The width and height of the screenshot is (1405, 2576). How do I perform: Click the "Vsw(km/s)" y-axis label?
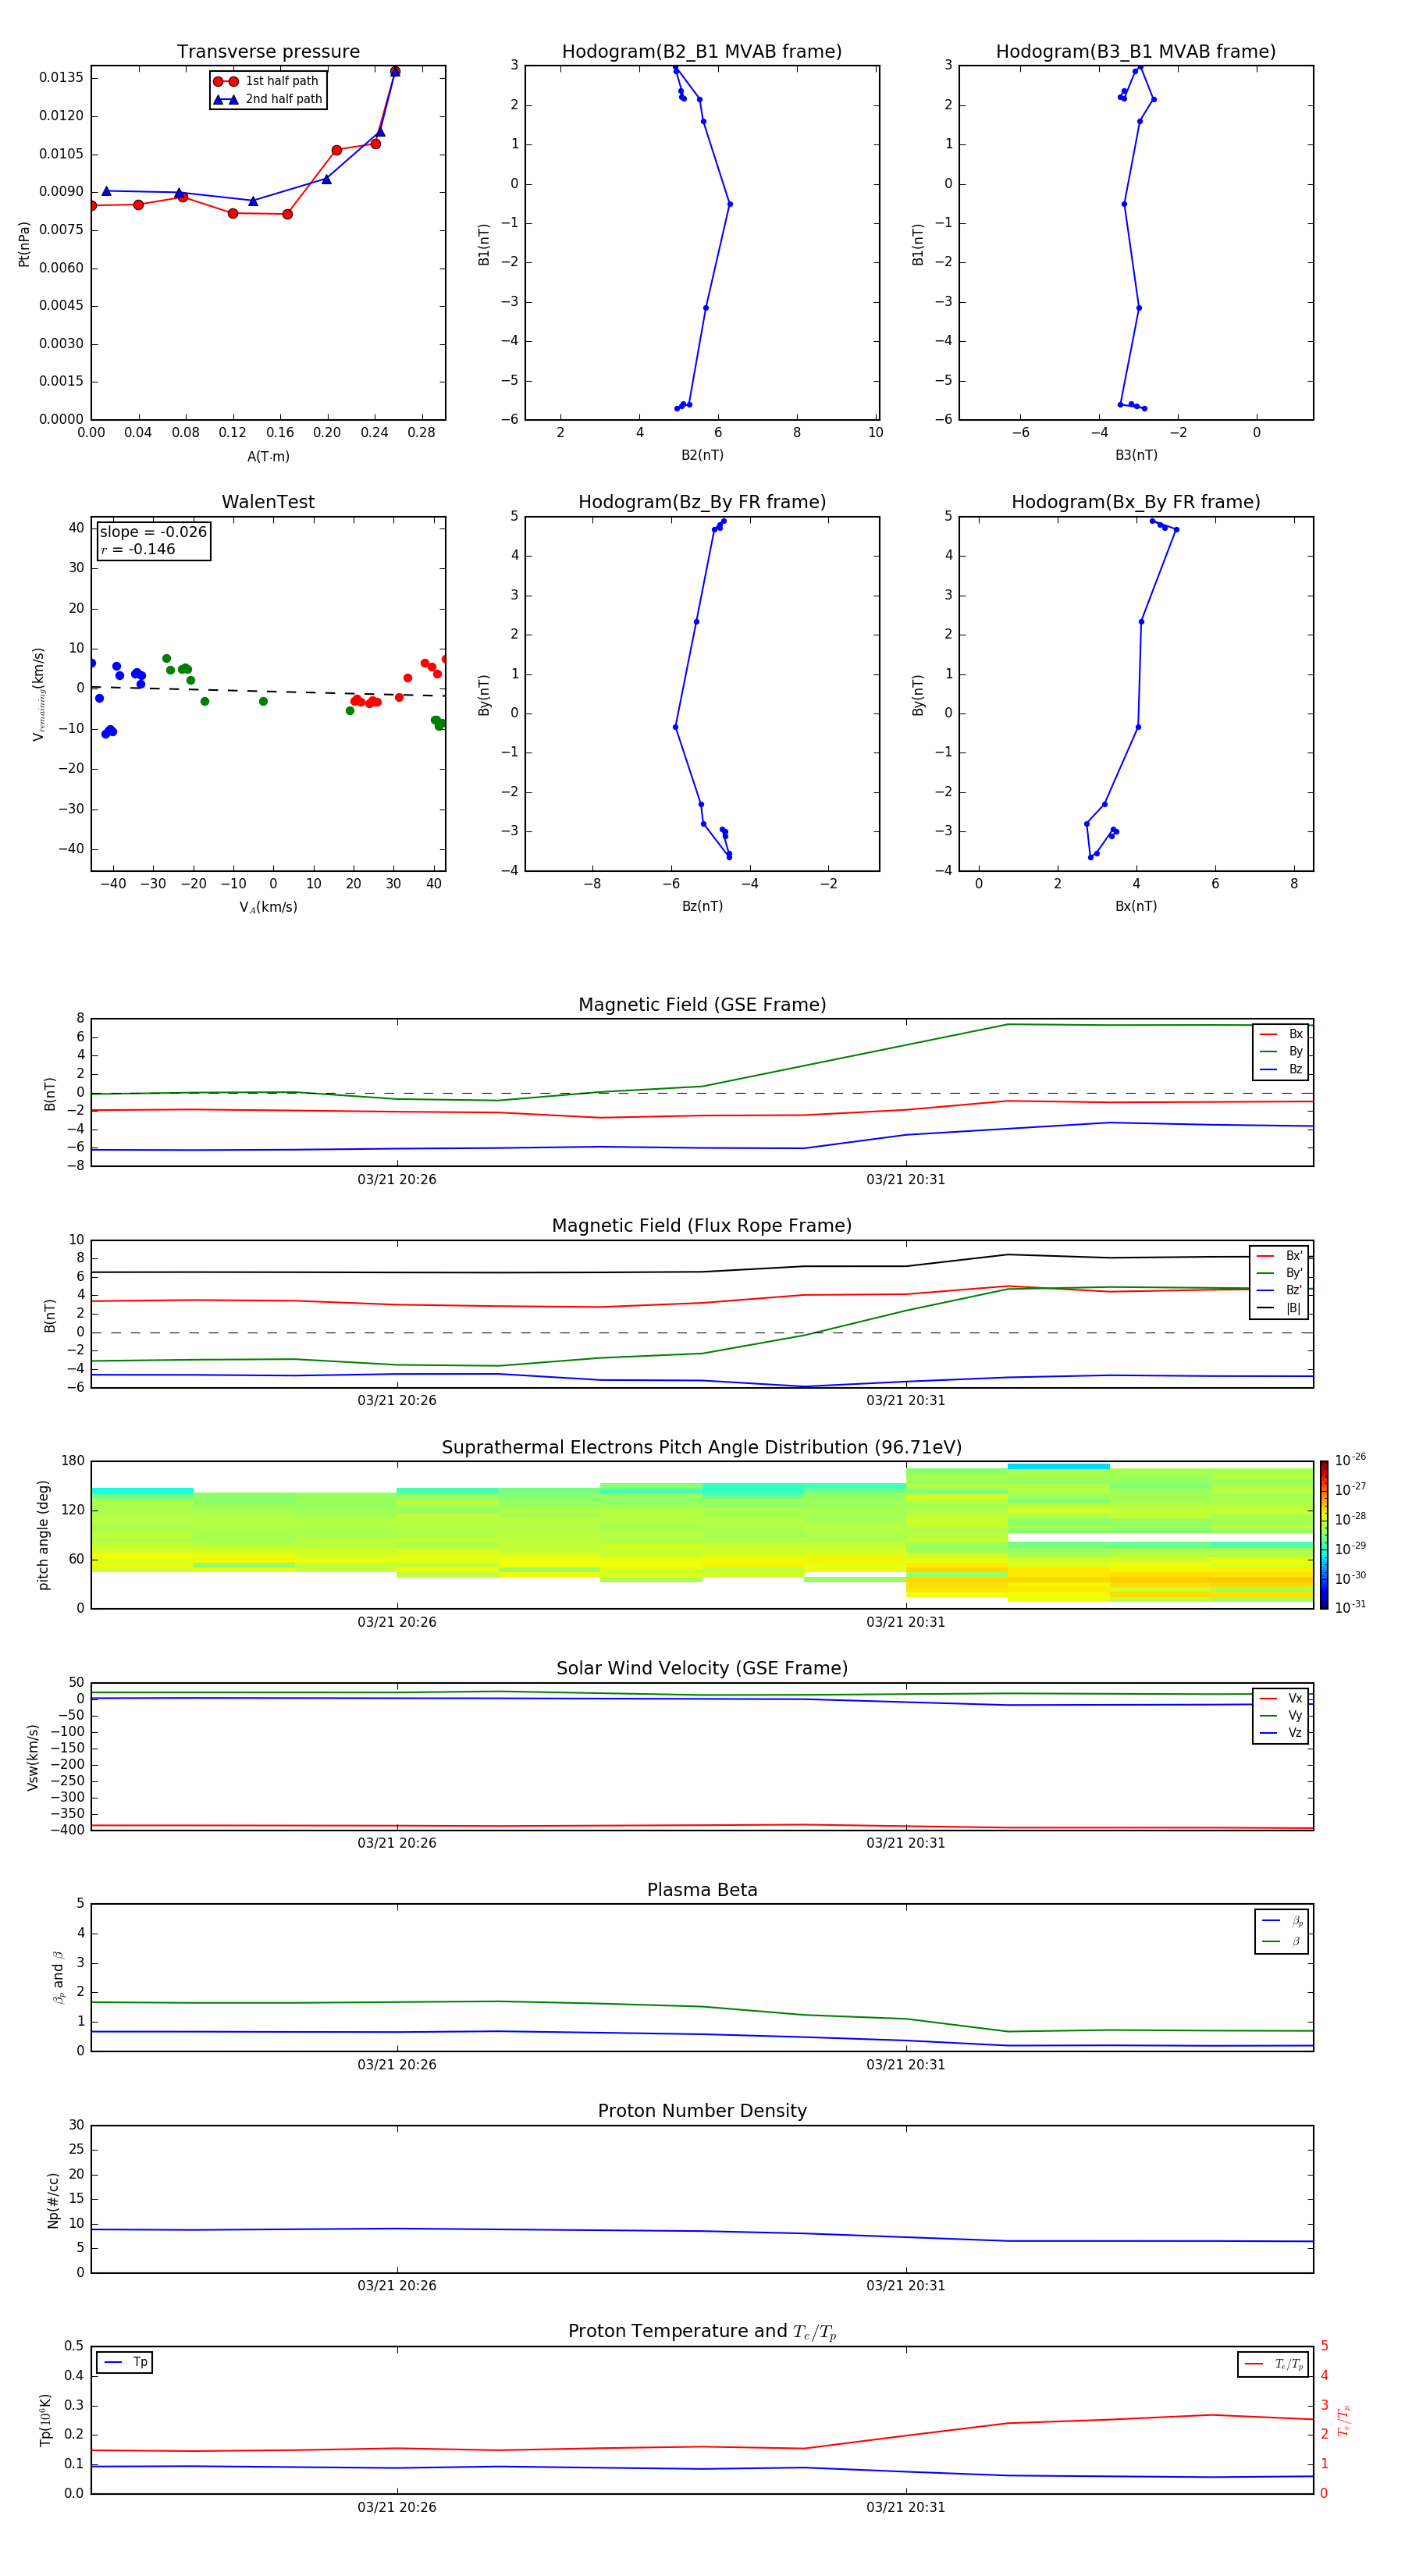tap(33, 1757)
